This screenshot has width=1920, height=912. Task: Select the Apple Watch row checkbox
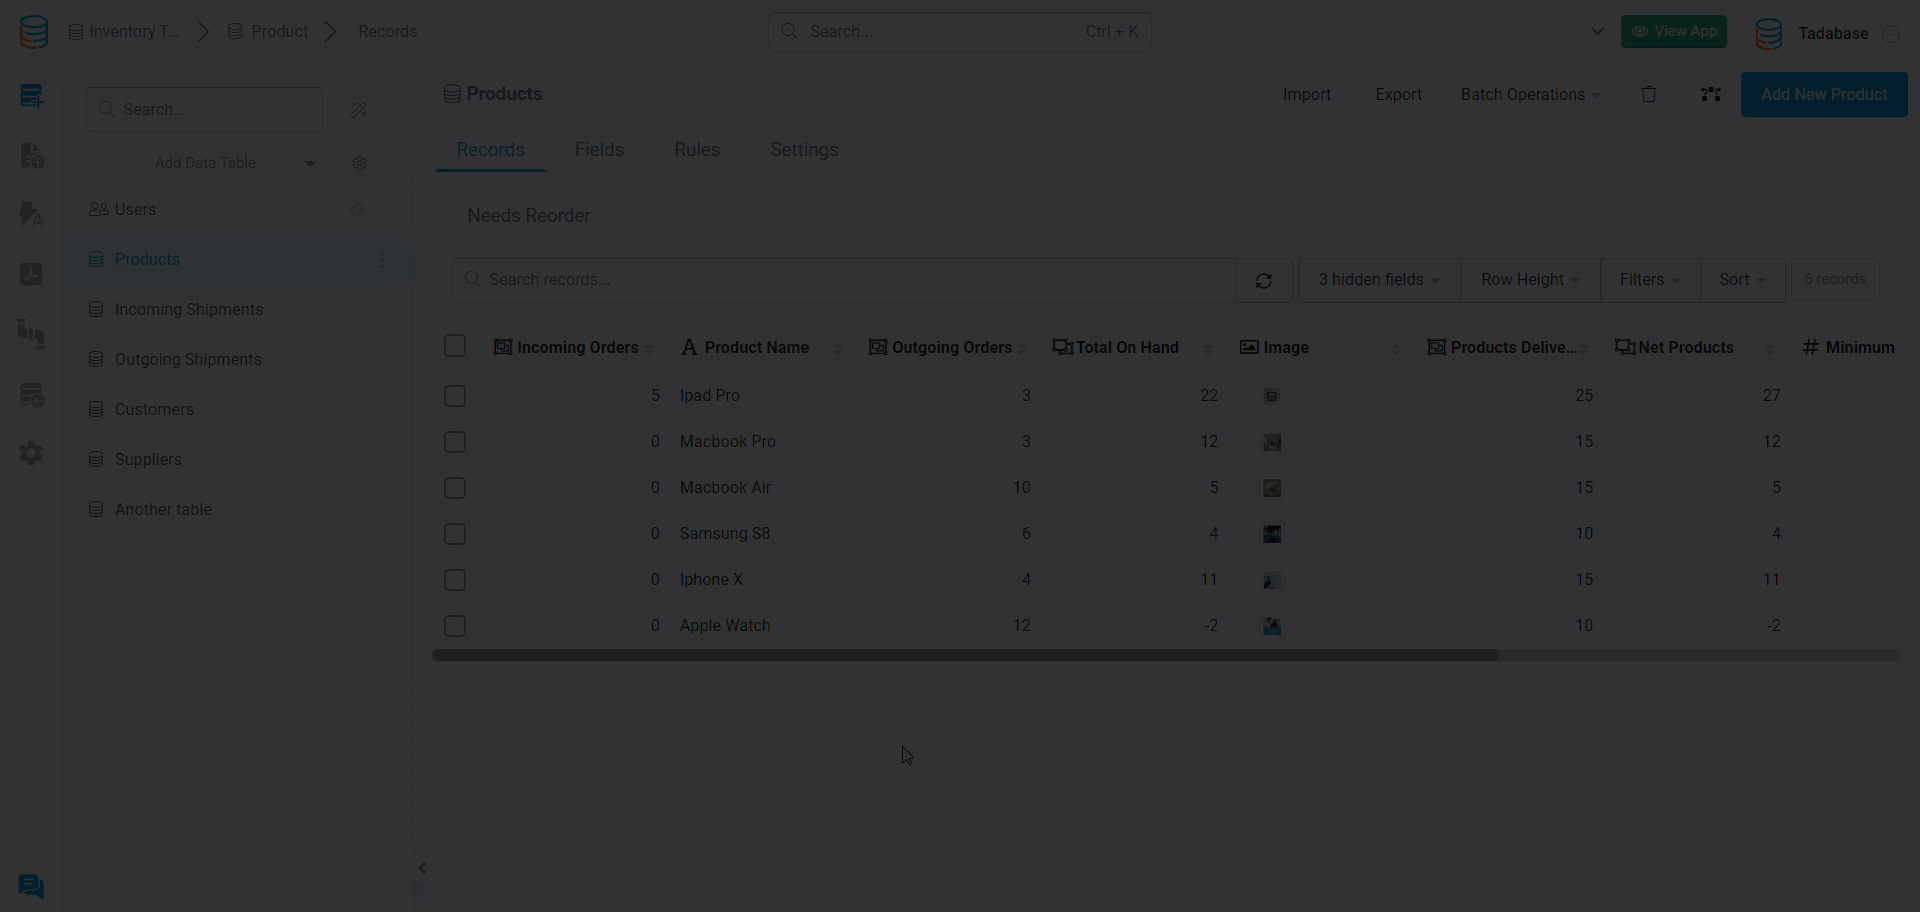[455, 626]
